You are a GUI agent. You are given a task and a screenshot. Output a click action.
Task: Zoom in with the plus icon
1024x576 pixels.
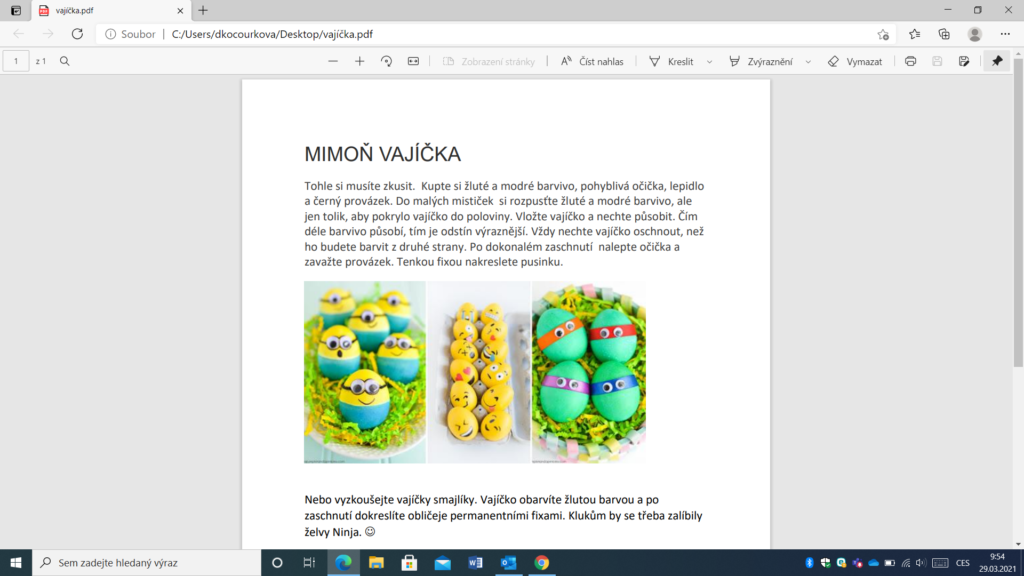(x=360, y=61)
